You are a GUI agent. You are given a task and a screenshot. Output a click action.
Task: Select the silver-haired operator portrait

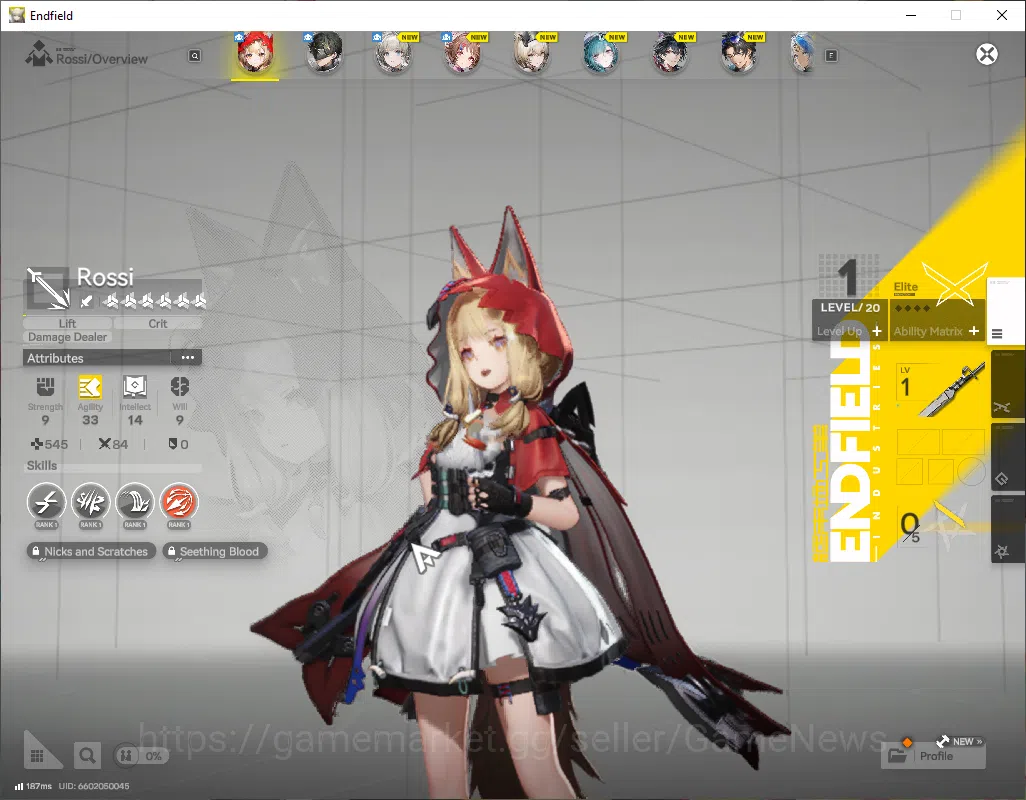coord(393,52)
